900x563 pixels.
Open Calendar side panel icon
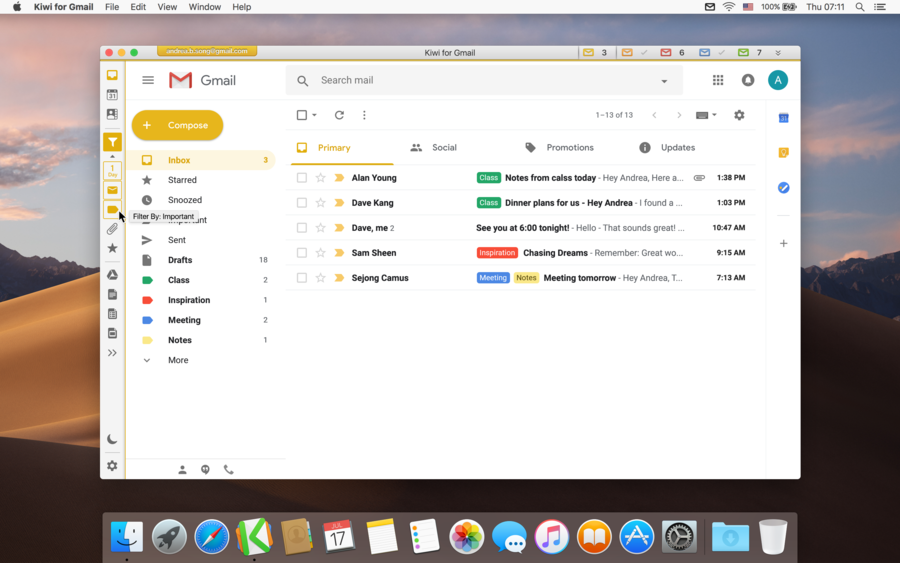(783, 118)
